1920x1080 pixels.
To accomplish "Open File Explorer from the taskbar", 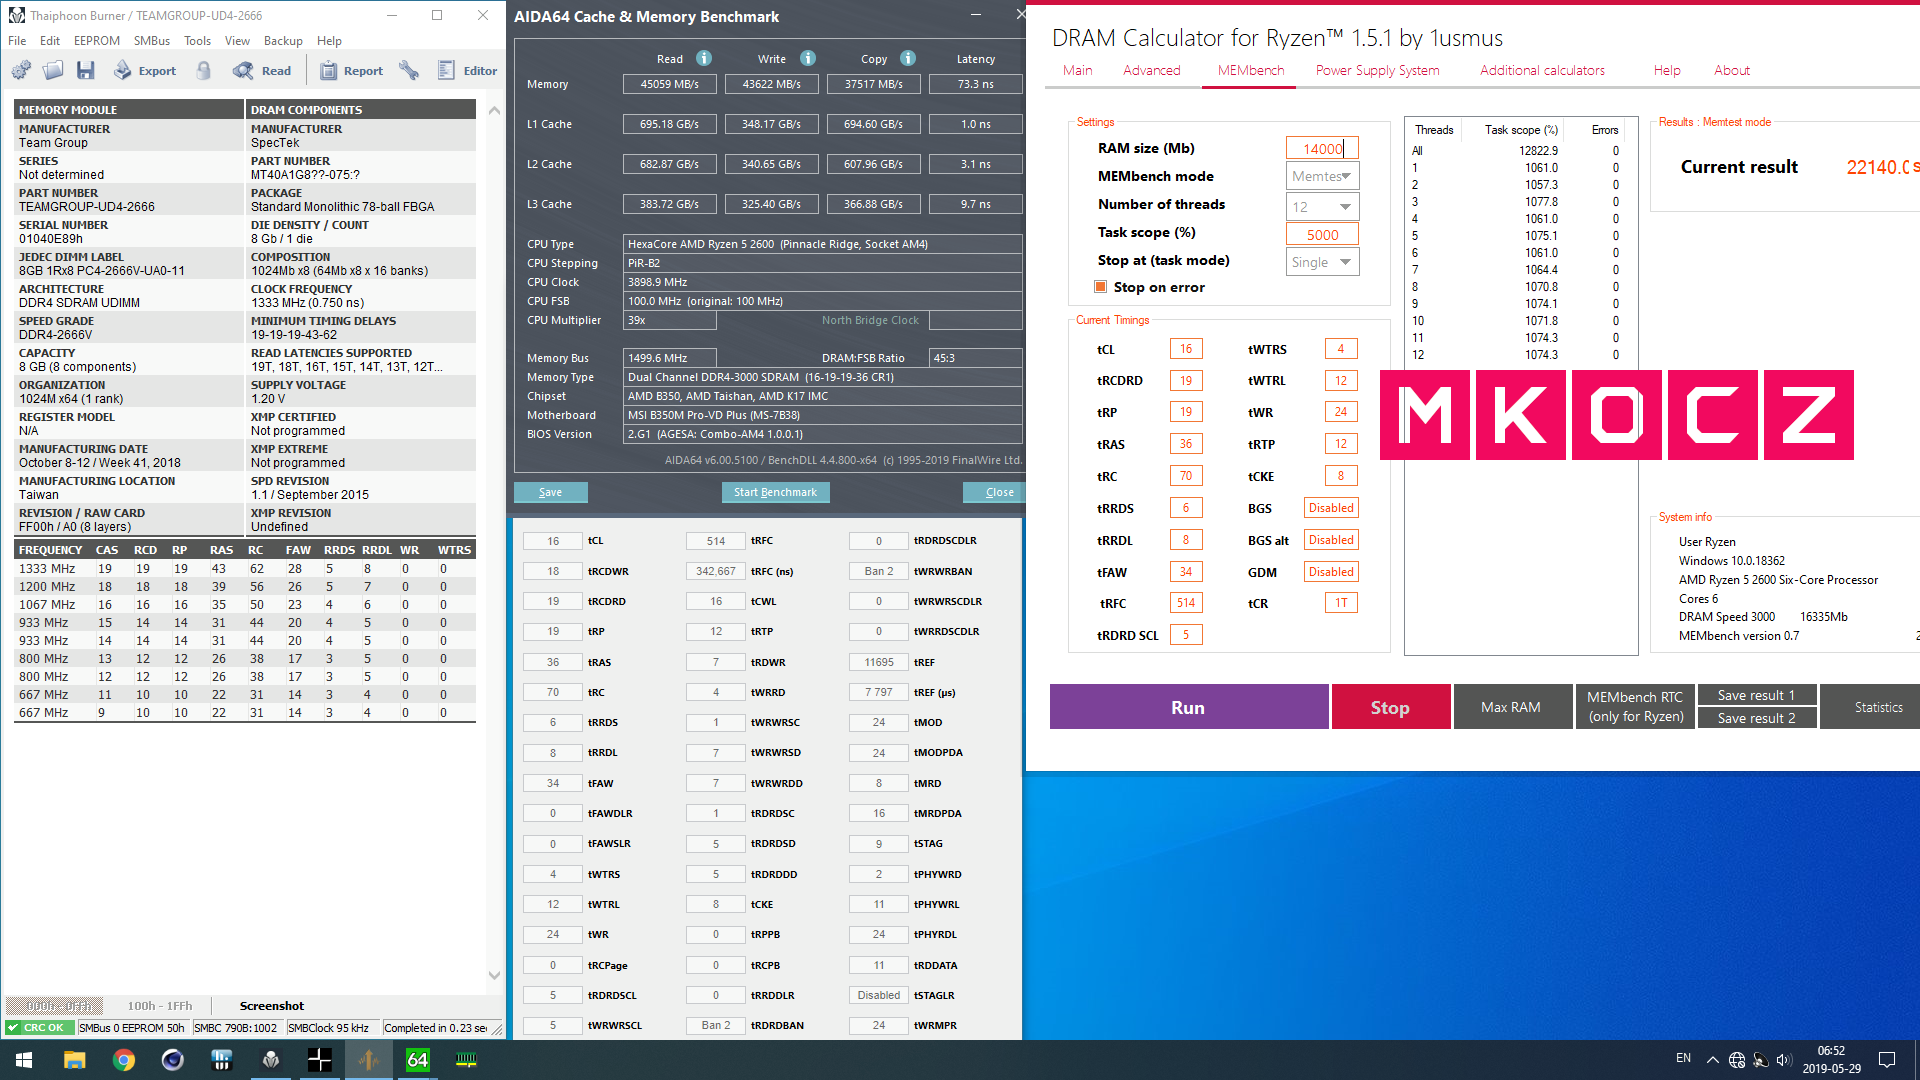I will point(75,1060).
